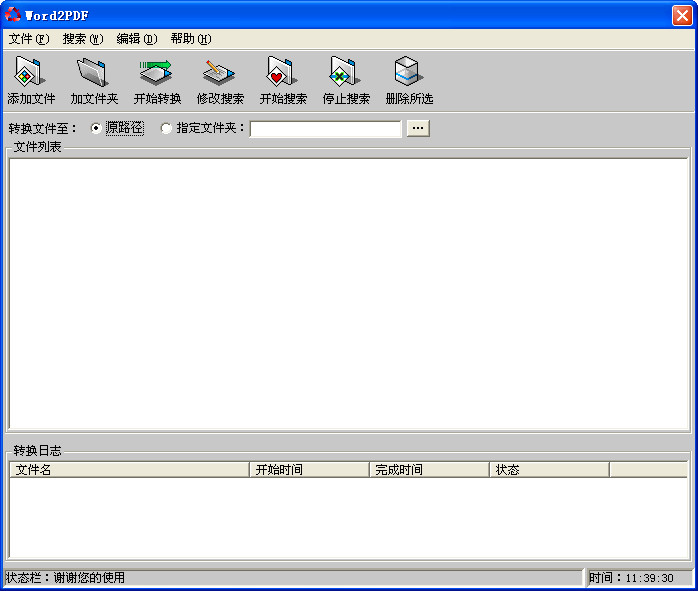This screenshot has height=591, width=698.
Task: Click the 文件名 column header
Action: click(x=129, y=470)
